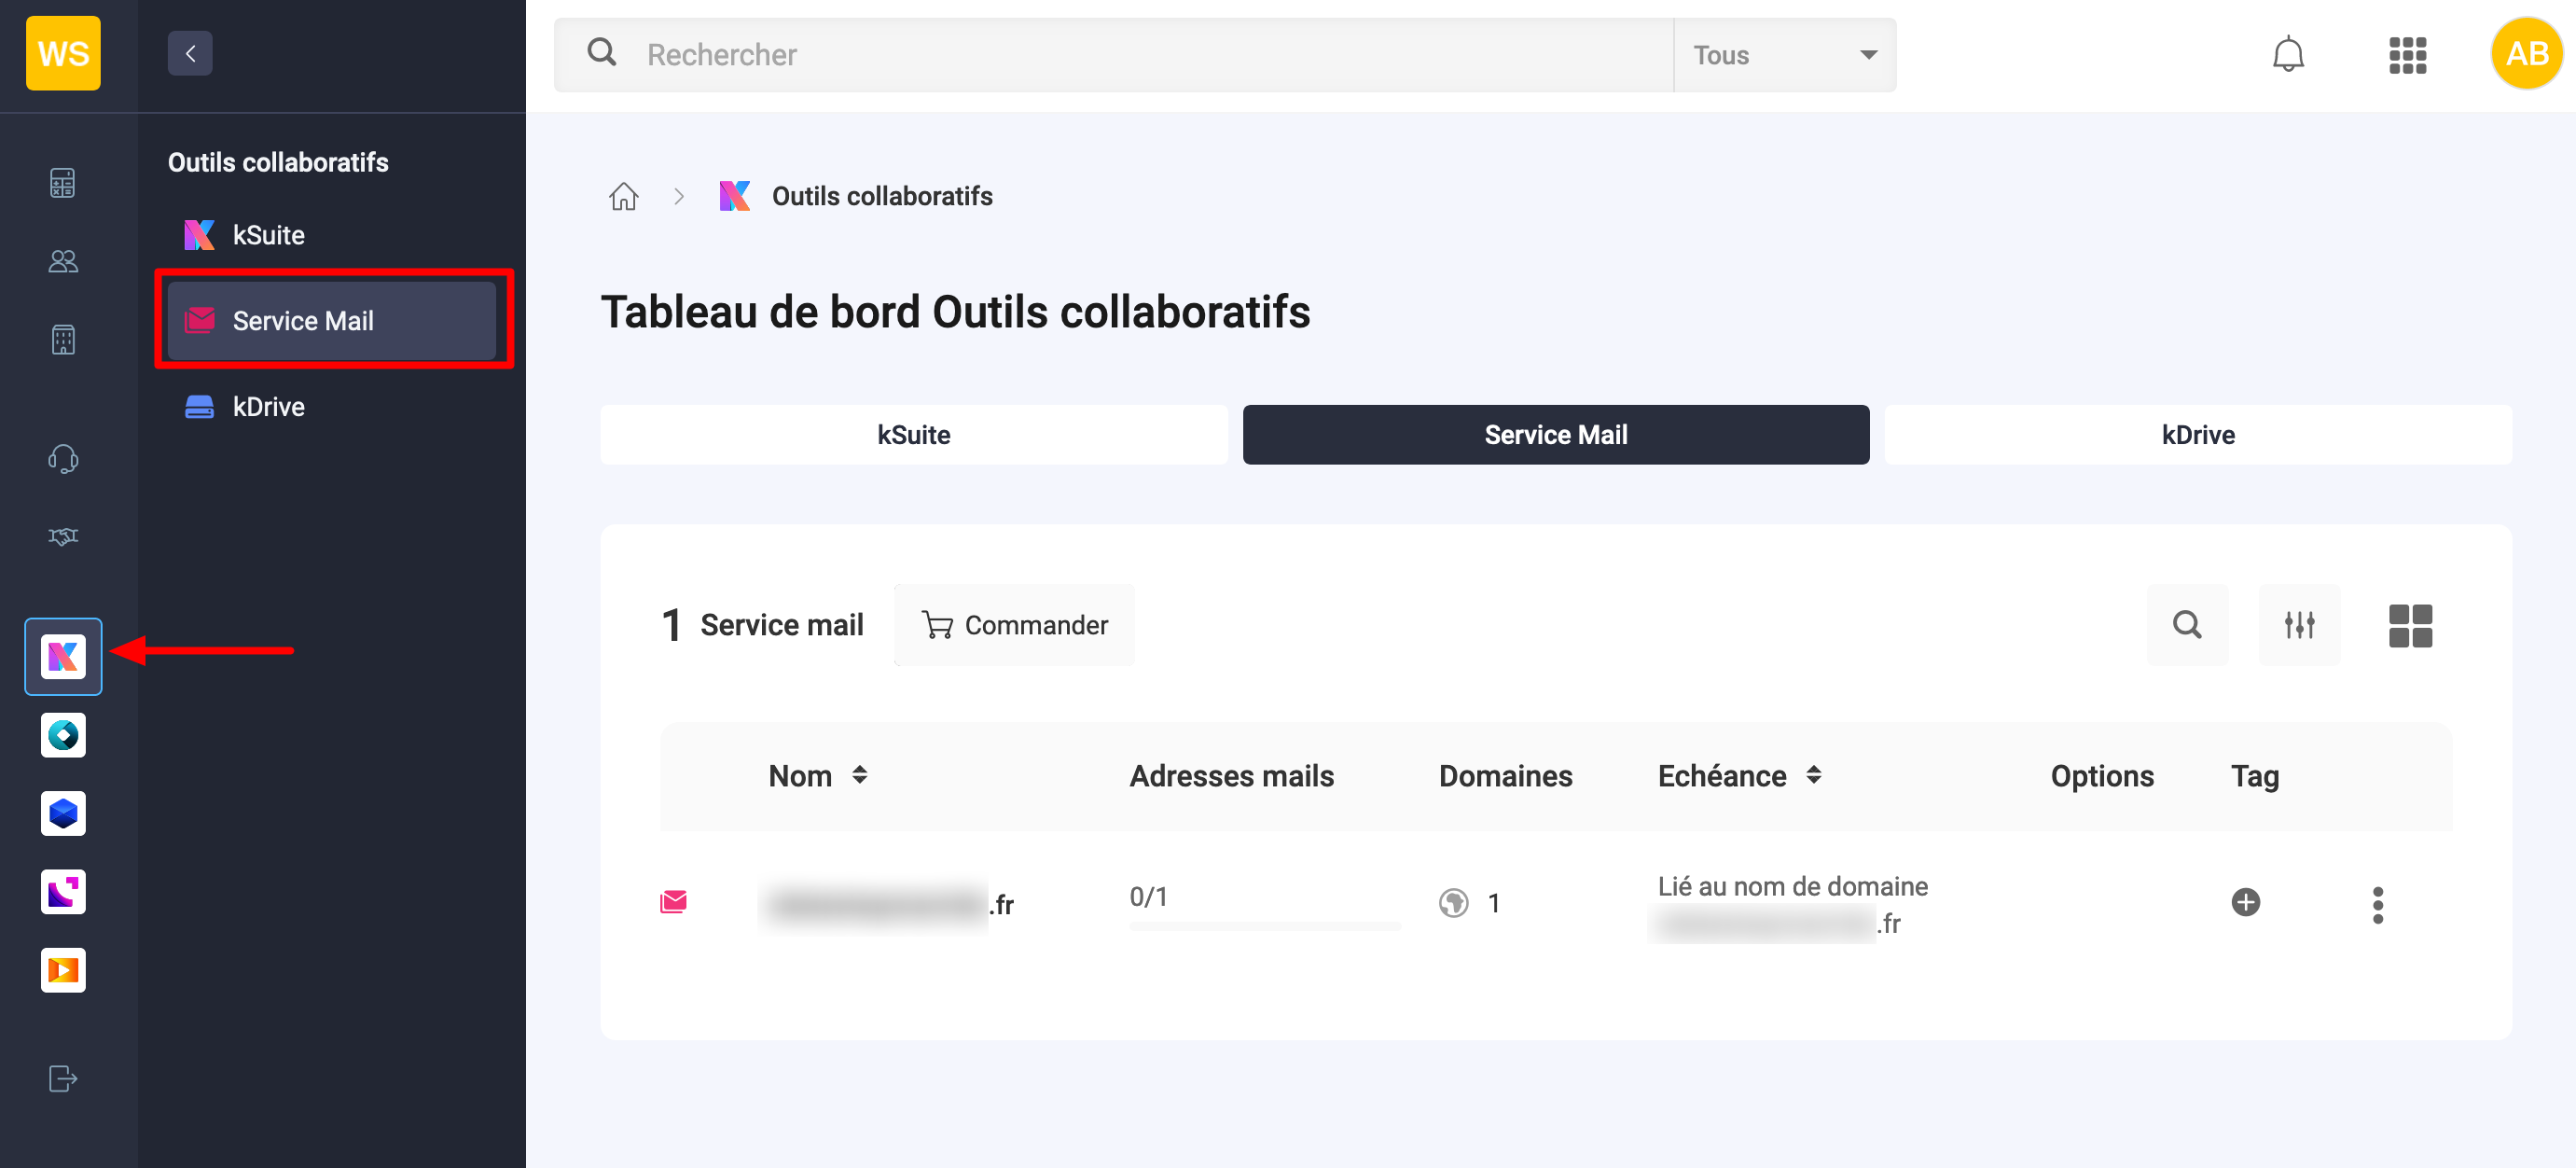Open the building icon in the sidebar
Screen dimensions: 2576x1168
tap(63, 340)
